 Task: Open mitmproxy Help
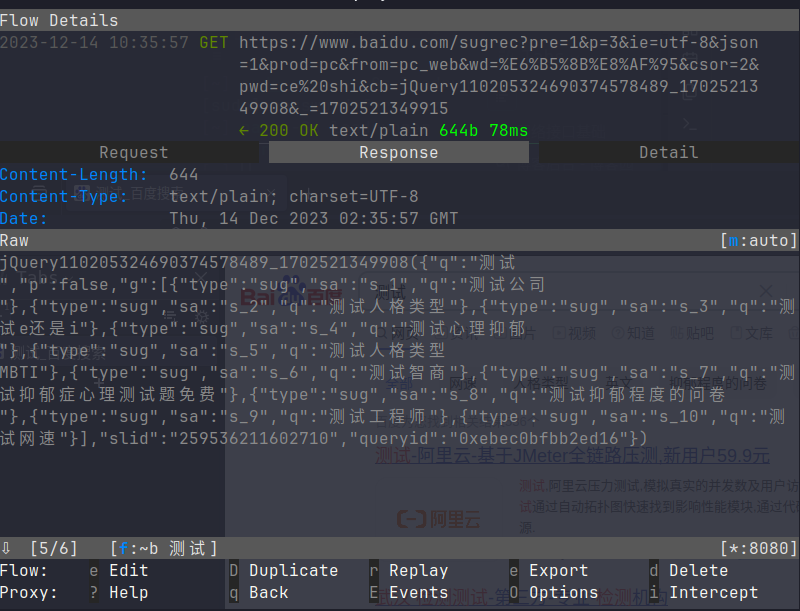pyautogui.click(x=128, y=592)
